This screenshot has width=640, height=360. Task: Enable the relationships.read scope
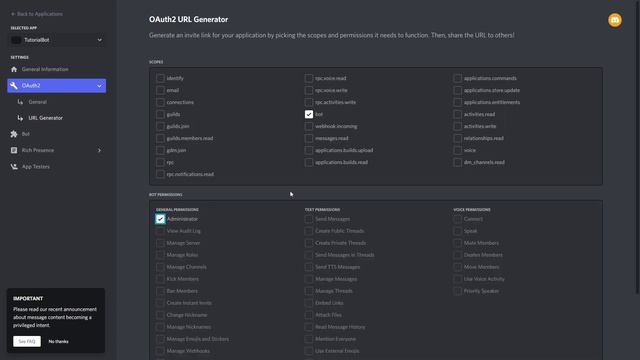(458, 138)
